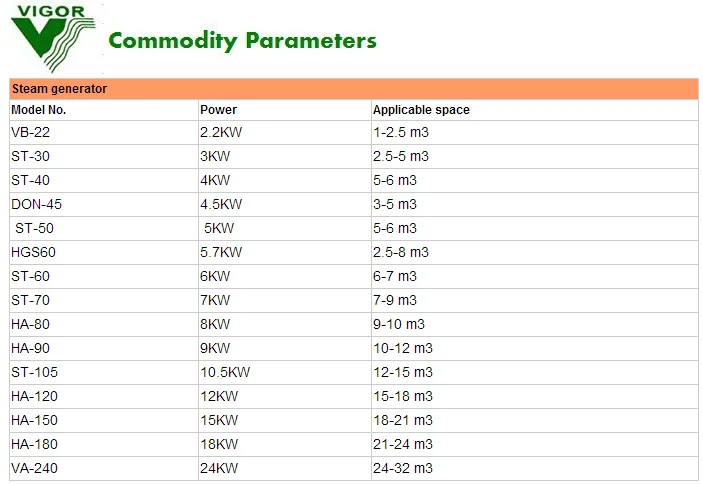Click the Vigor logo icon
Screen dimensions: 703x484
tap(53, 38)
